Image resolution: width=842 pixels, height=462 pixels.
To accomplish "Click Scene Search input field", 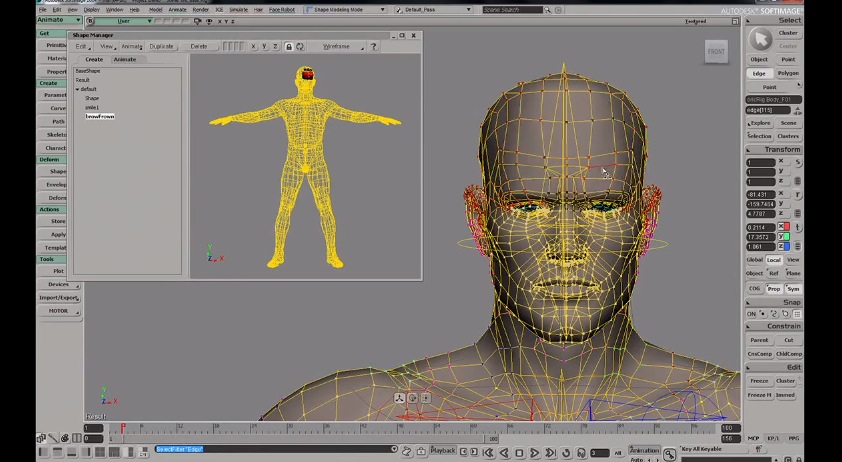I will pos(512,10).
